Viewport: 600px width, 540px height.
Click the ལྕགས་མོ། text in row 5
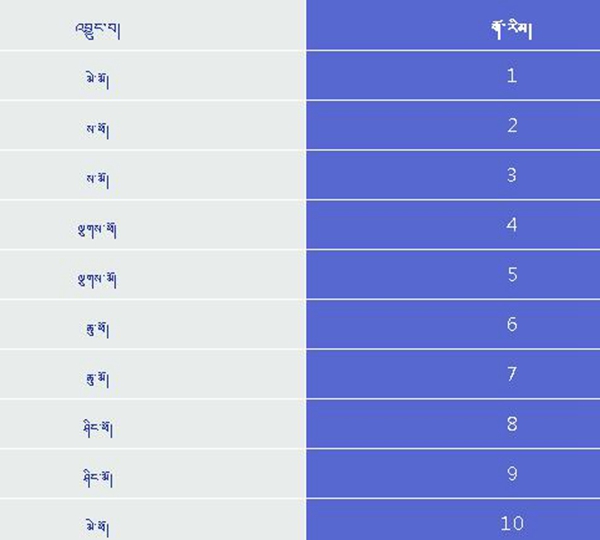(x=97, y=279)
